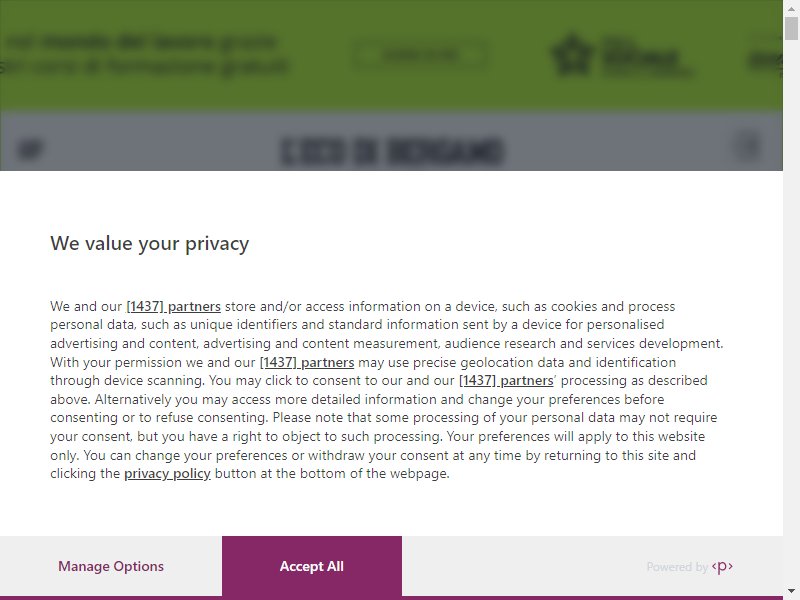Open the second [1437] partners link after 'we and our'
The image size is (800, 600).
[307, 362]
